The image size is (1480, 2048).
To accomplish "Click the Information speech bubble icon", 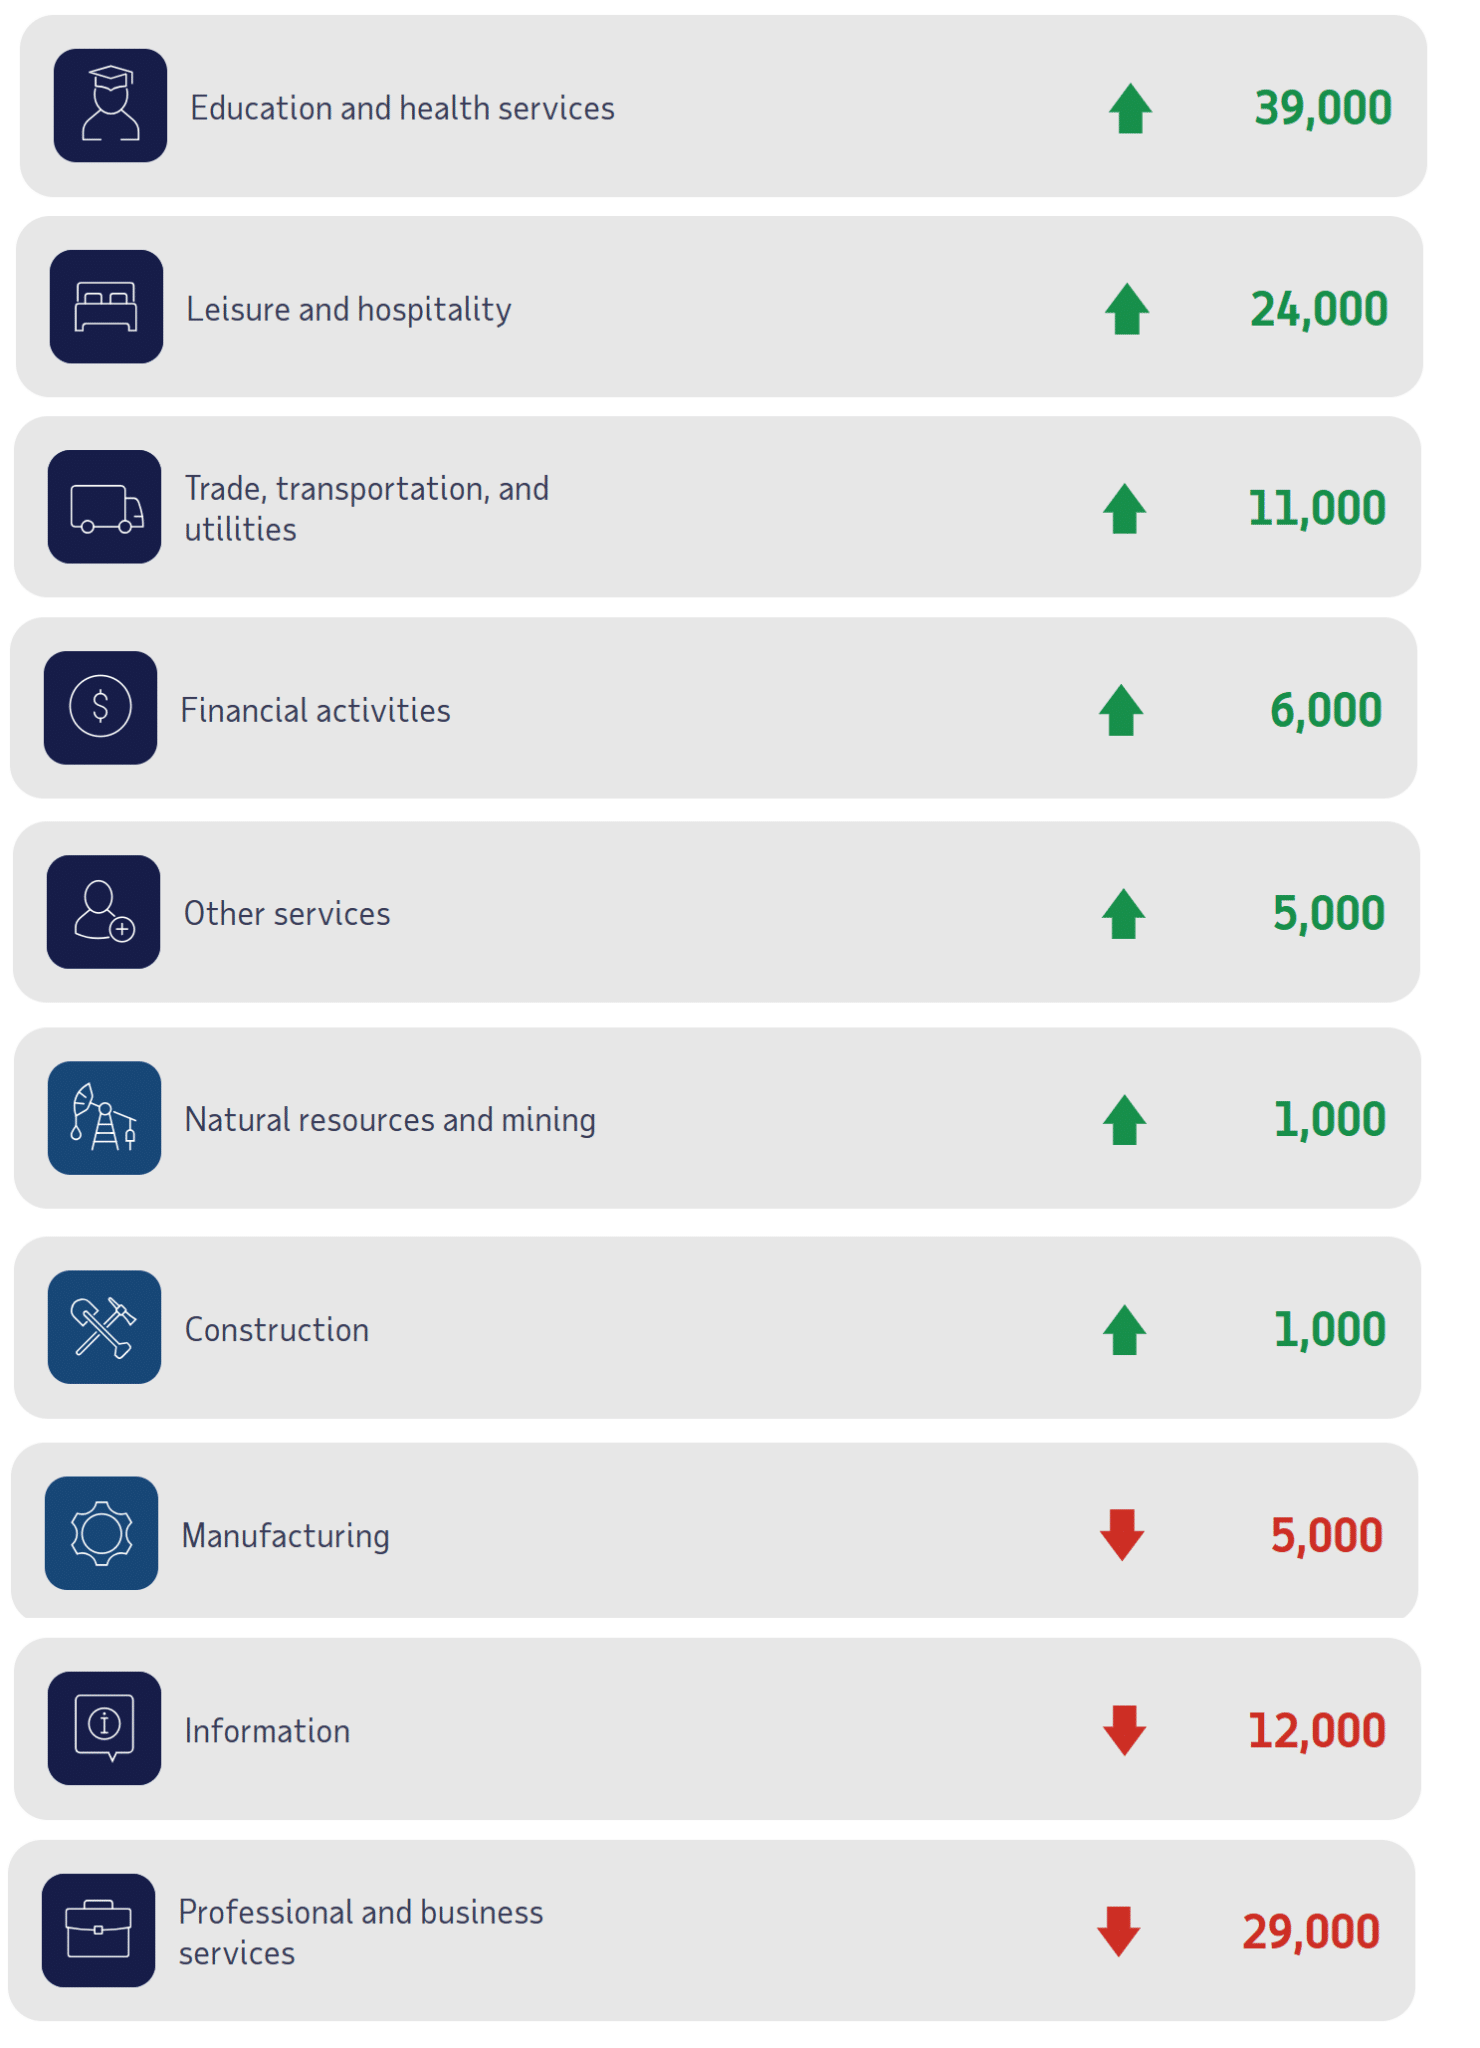I will [104, 1728].
